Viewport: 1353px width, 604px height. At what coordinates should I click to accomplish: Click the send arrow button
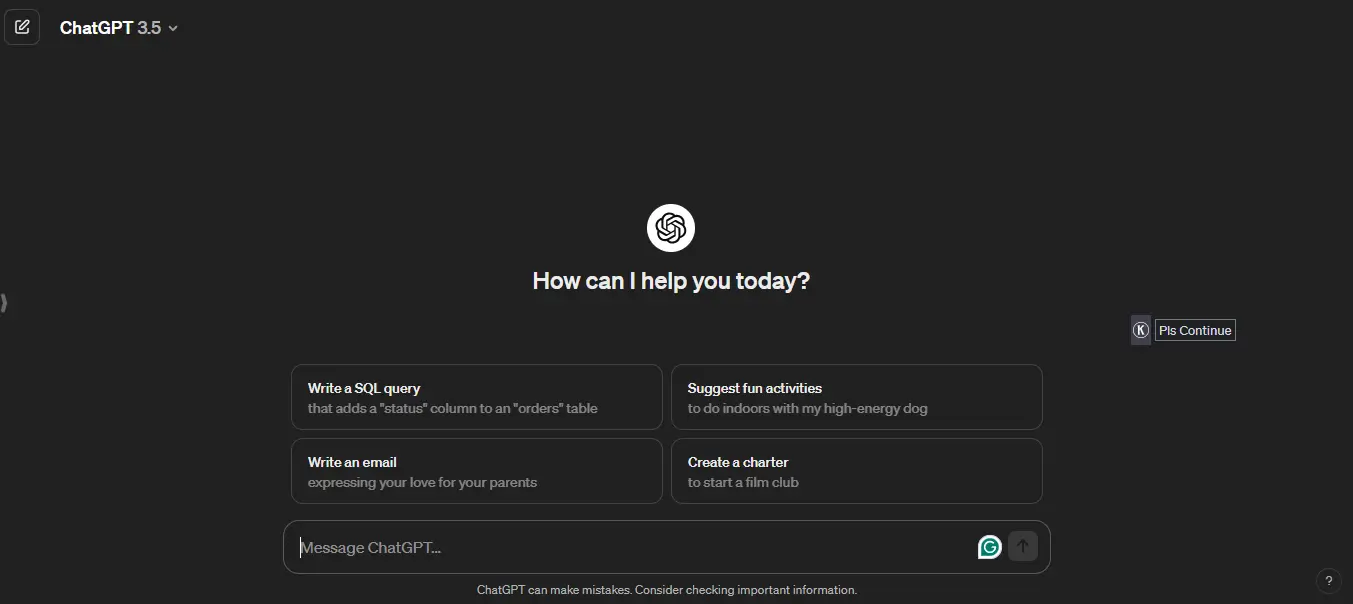pyautogui.click(x=1022, y=546)
